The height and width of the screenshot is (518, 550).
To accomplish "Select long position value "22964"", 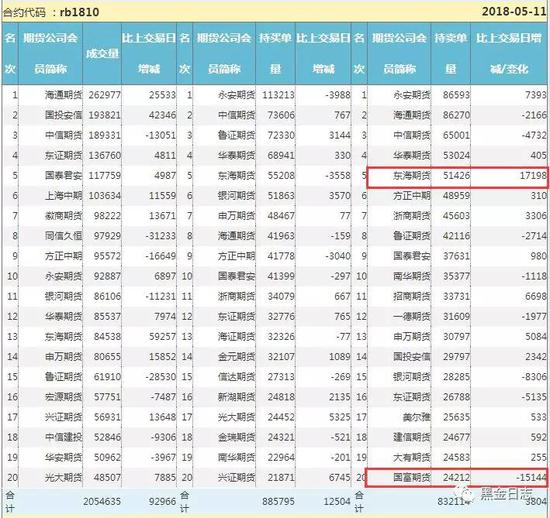I will pos(281,457).
